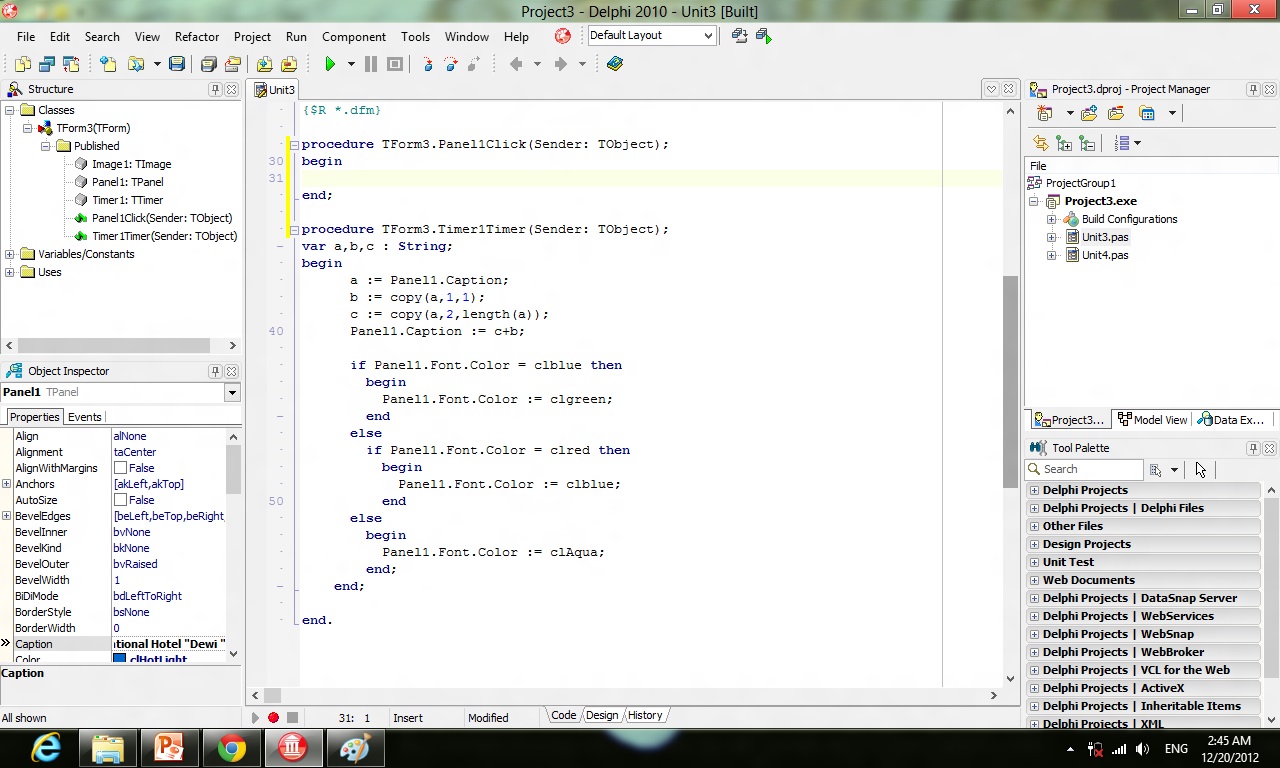
Task: Open Google Chrome from taskbar
Action: pyautogui.click(x=231, y=748)
